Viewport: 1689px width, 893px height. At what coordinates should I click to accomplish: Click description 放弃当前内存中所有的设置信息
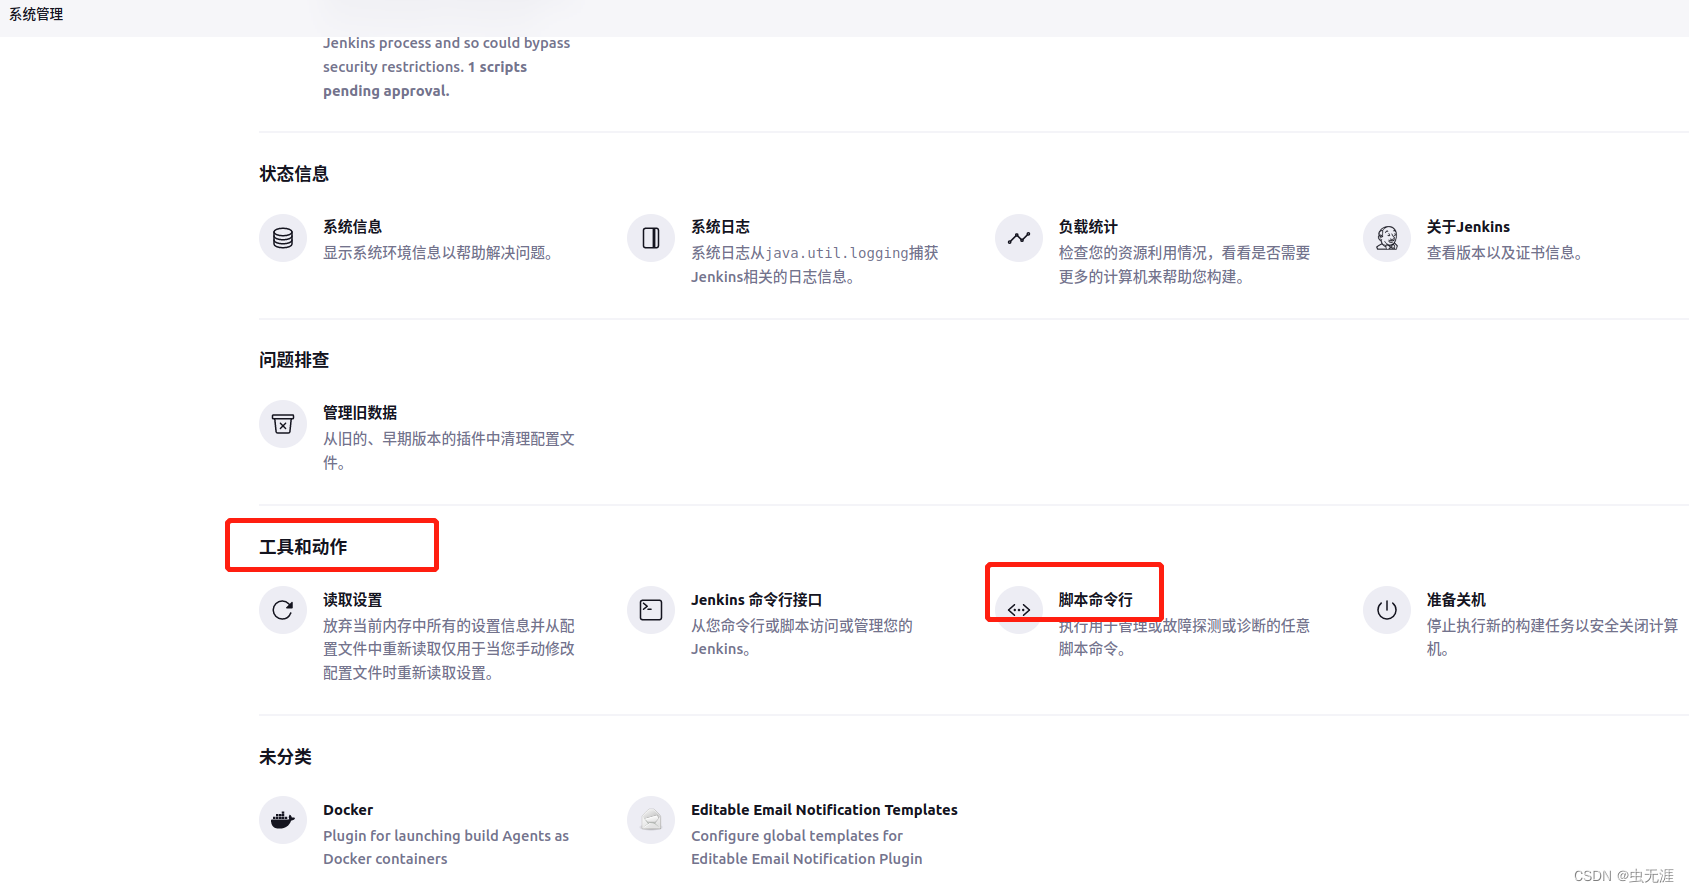coord(449,649)
